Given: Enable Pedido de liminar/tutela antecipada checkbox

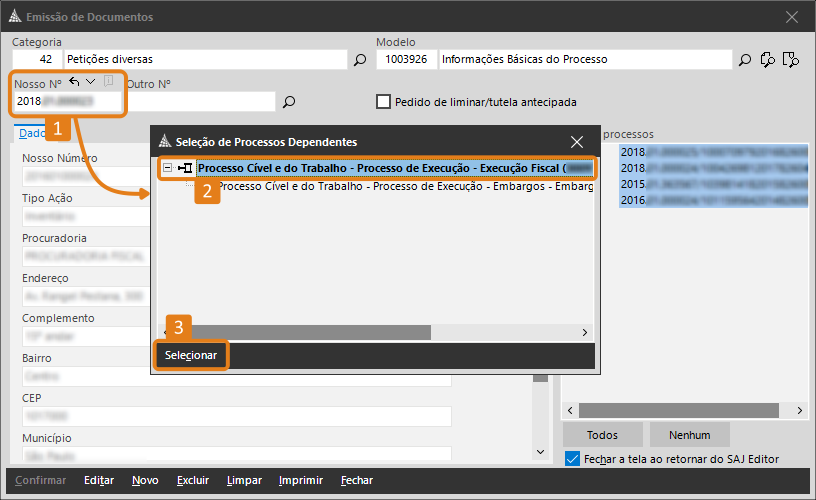Looking at the screenshot, I should point(383,102).
